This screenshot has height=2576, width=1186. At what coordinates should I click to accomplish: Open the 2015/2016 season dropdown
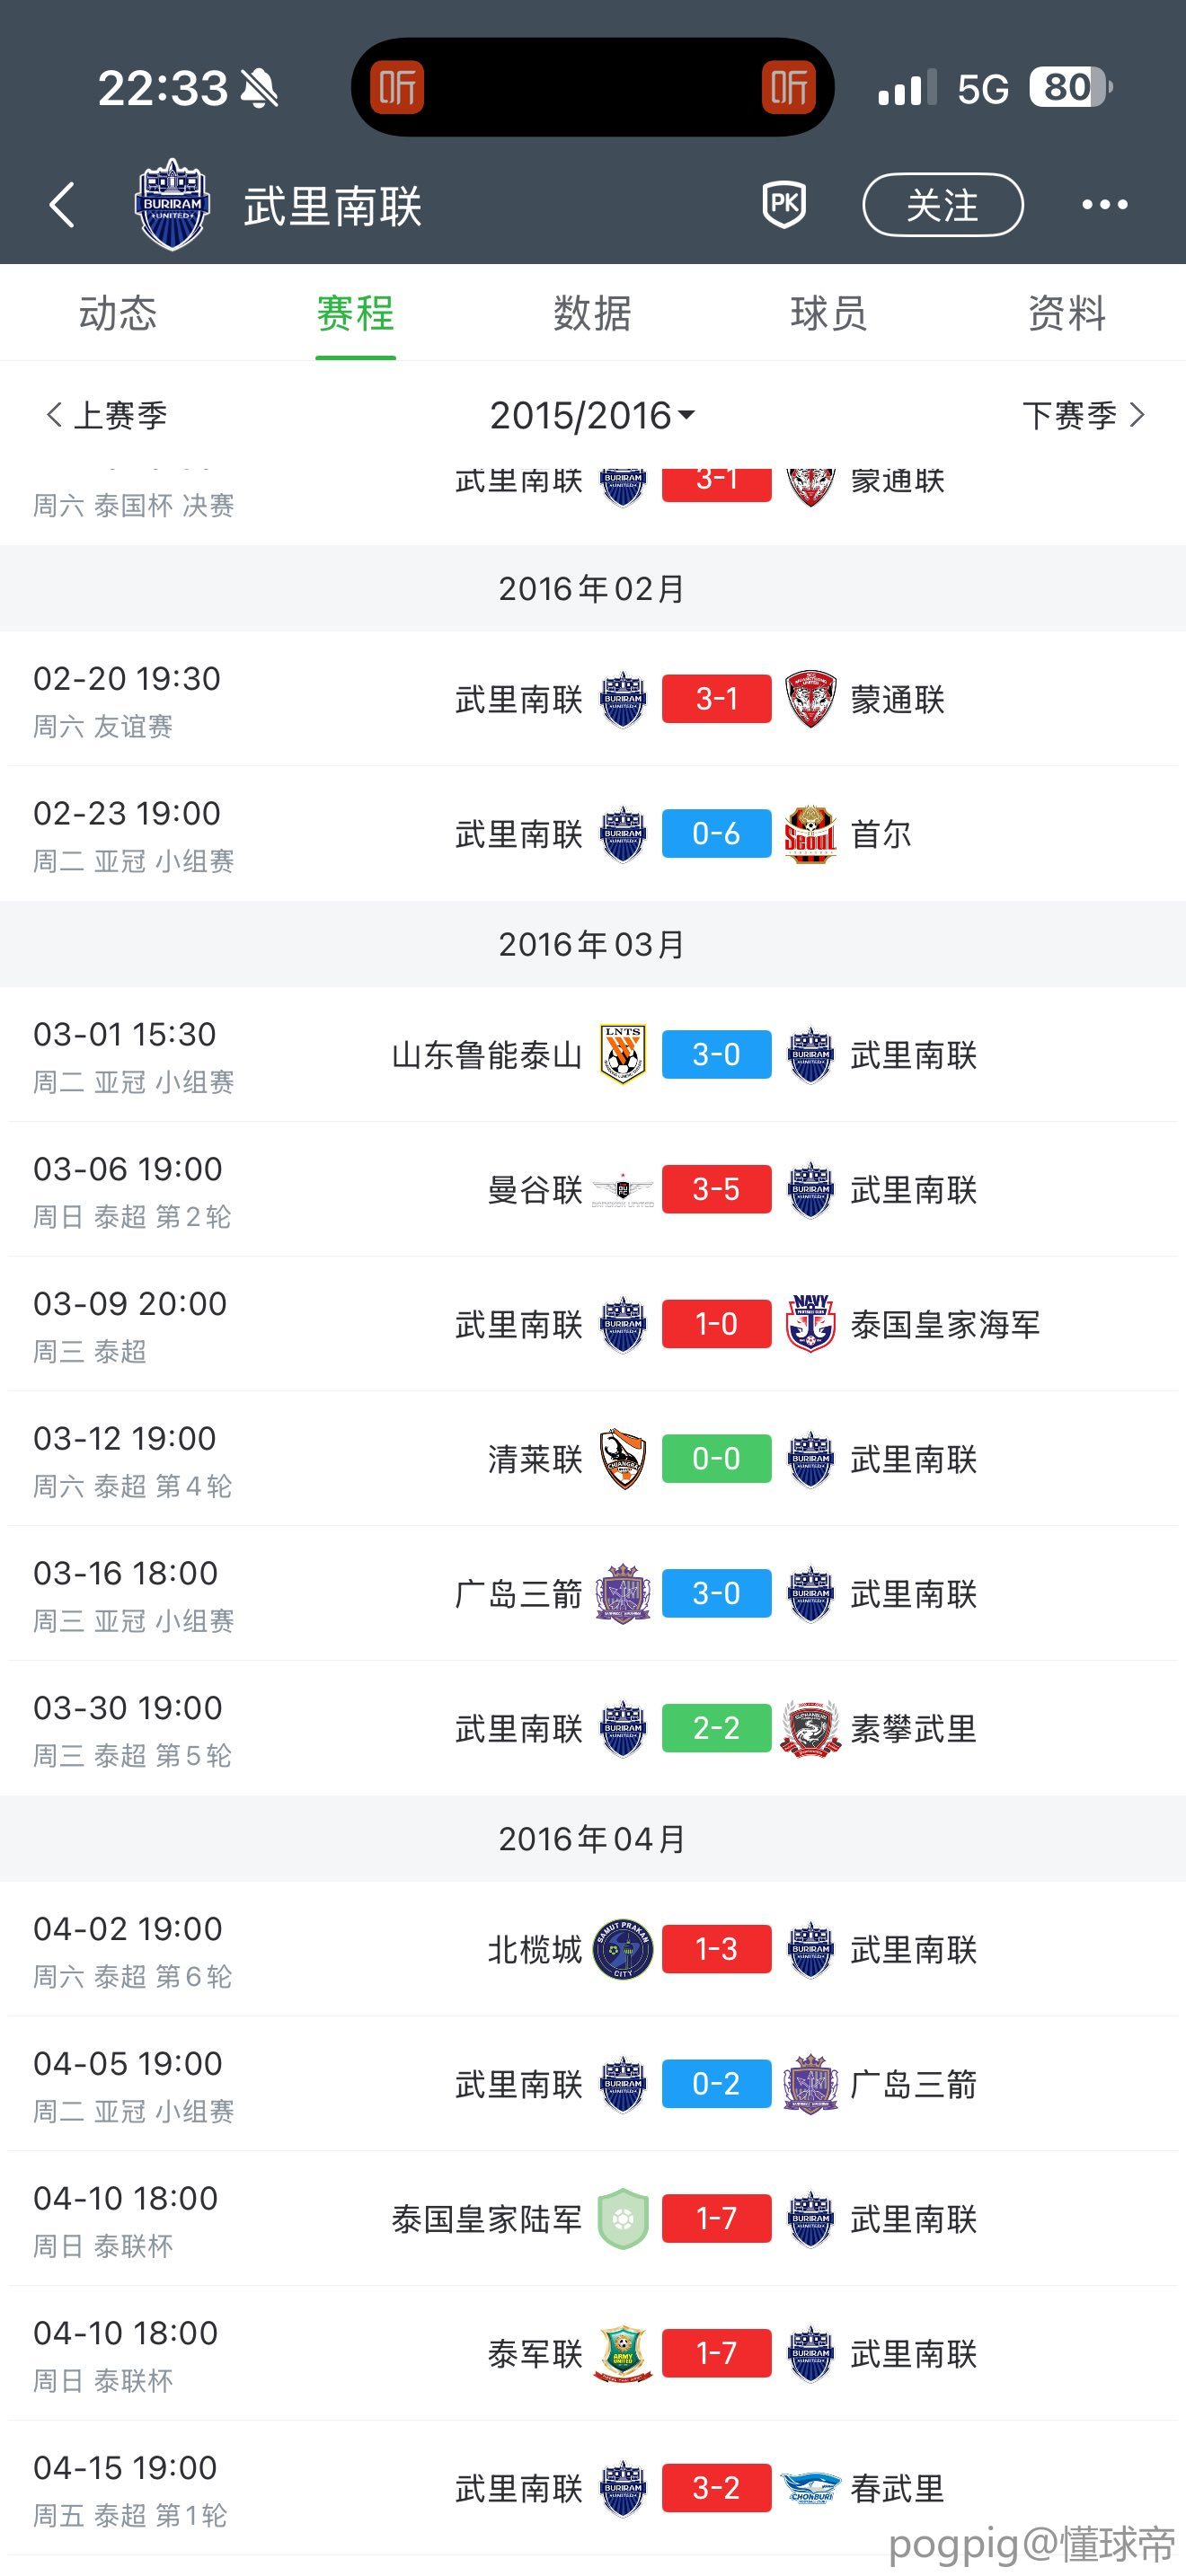[x=592, y=415]
